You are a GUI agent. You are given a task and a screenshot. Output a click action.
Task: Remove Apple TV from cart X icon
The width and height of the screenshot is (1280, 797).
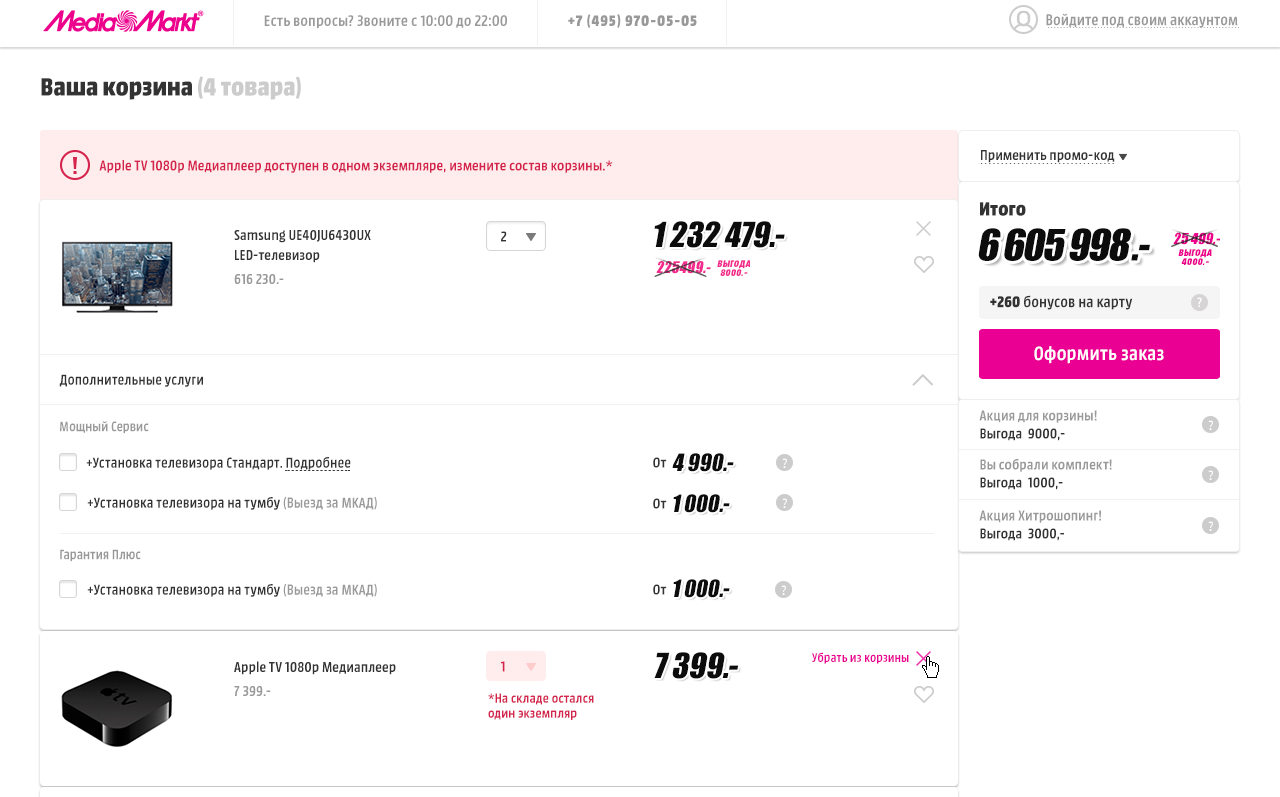(923, 658)
